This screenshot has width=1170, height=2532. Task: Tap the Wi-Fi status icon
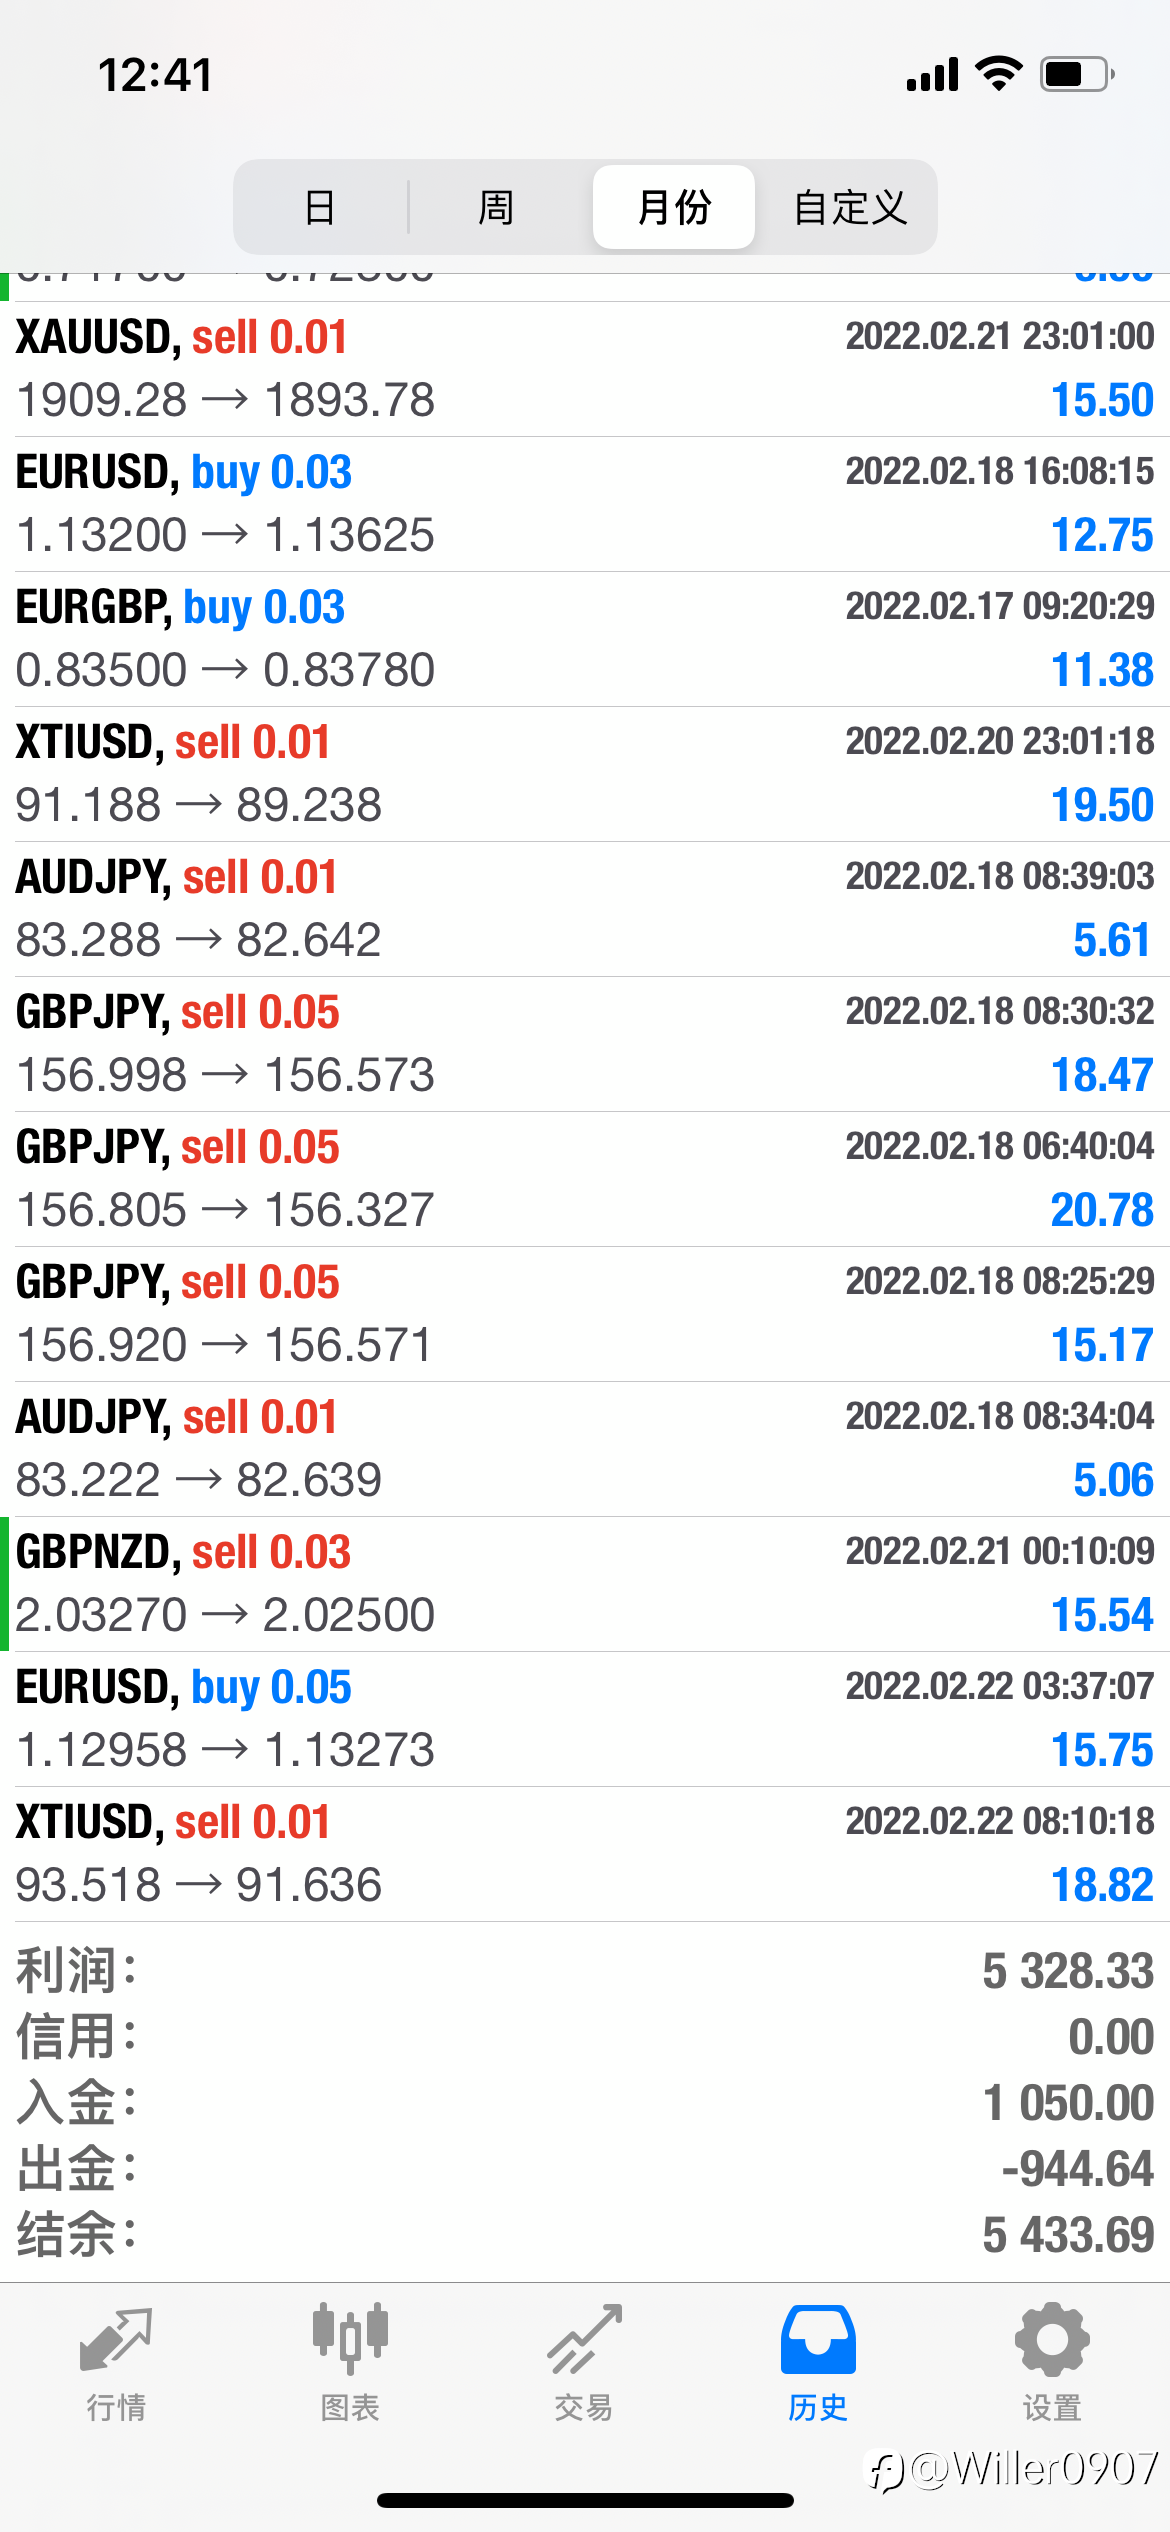coord(998,74)
